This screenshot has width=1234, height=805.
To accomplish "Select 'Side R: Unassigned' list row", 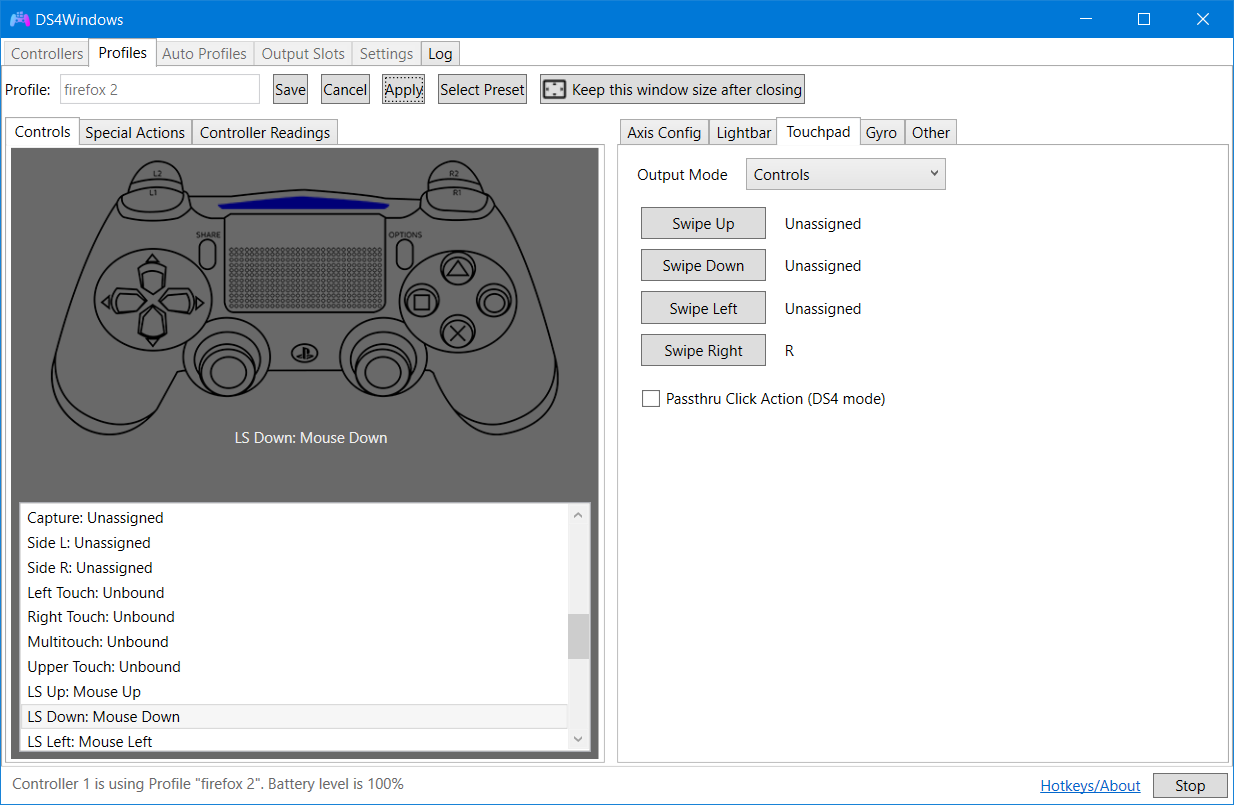I will (x=294, y=568).
